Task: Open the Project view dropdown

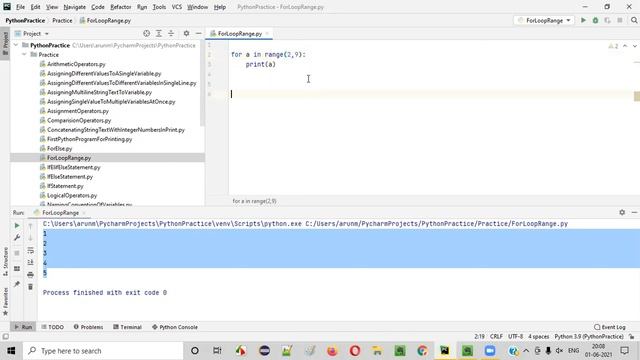Action: pyautogui.click(x=32, y=33)
